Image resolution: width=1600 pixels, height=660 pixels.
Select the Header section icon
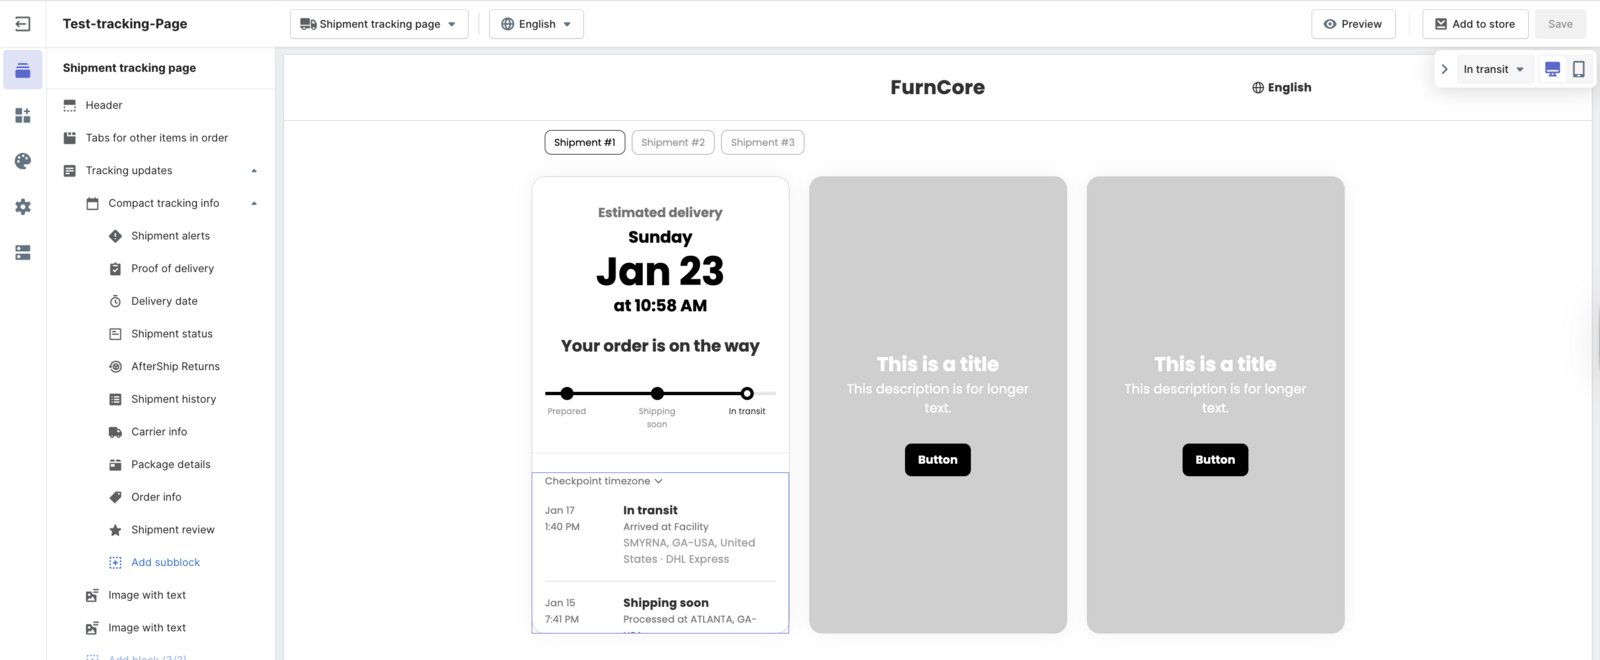coord(70,105)
